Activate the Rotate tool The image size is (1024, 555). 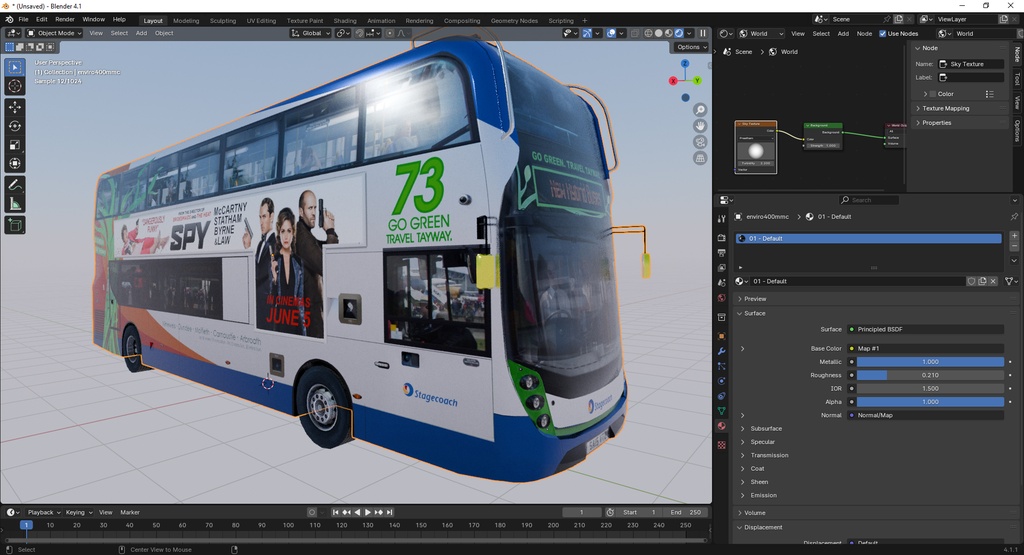click(x=15, y=125)
